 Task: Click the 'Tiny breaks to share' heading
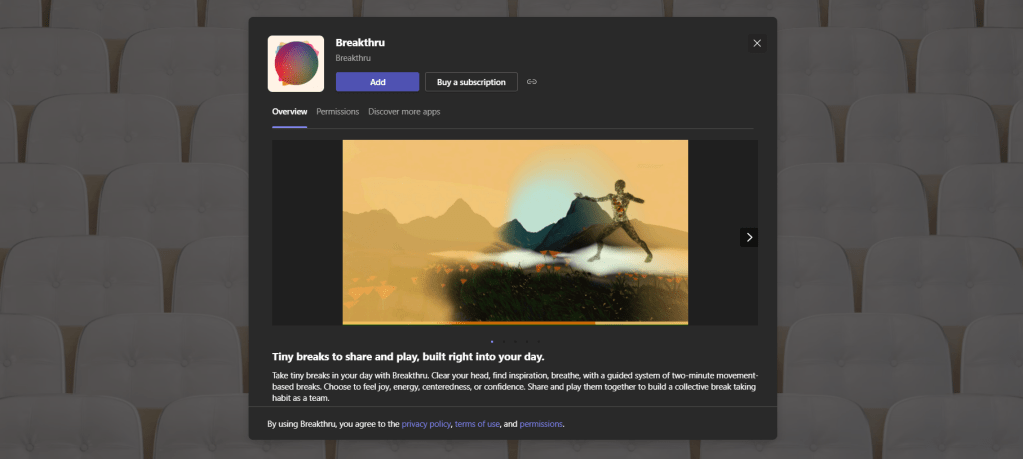coord(408,356)
